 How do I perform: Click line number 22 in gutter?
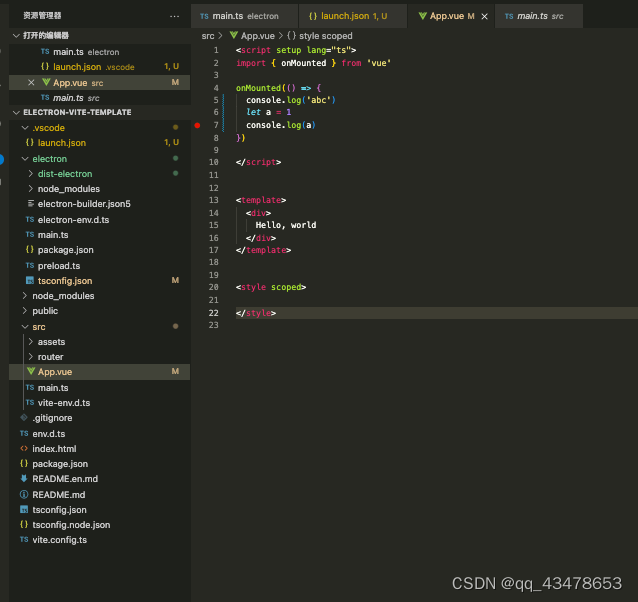point(214,313)
